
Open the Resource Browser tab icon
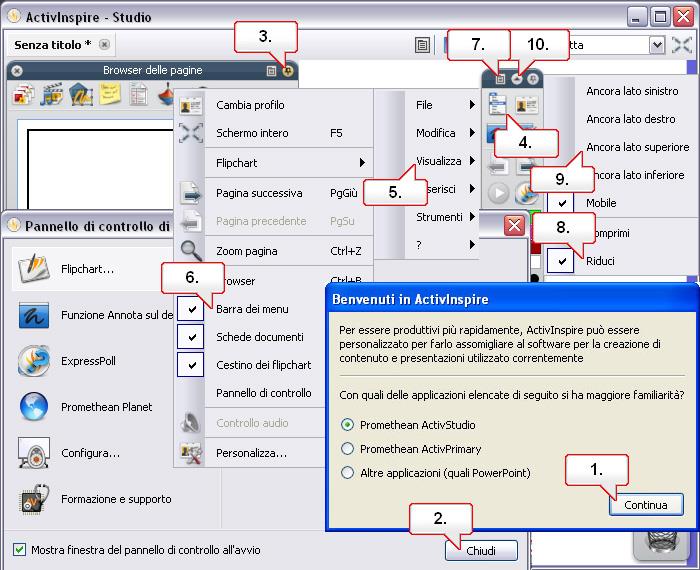coord(52,94)
